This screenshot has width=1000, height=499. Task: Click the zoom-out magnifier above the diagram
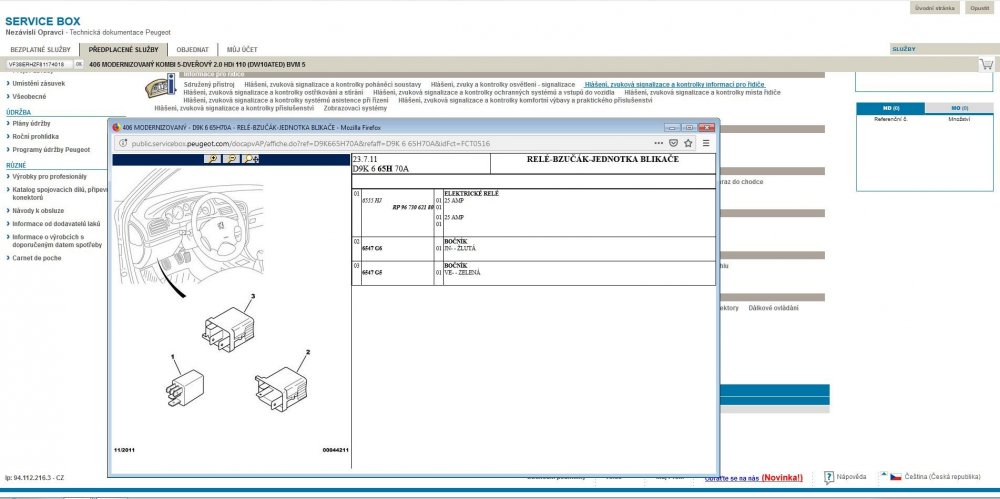click(x=232, y=159)
